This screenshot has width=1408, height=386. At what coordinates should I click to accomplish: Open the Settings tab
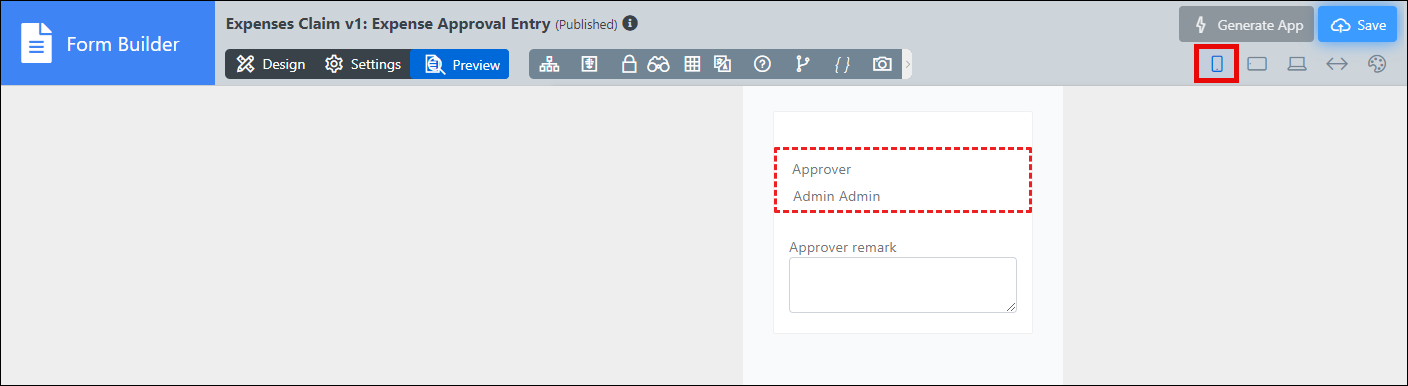click(x=363, y=64)
